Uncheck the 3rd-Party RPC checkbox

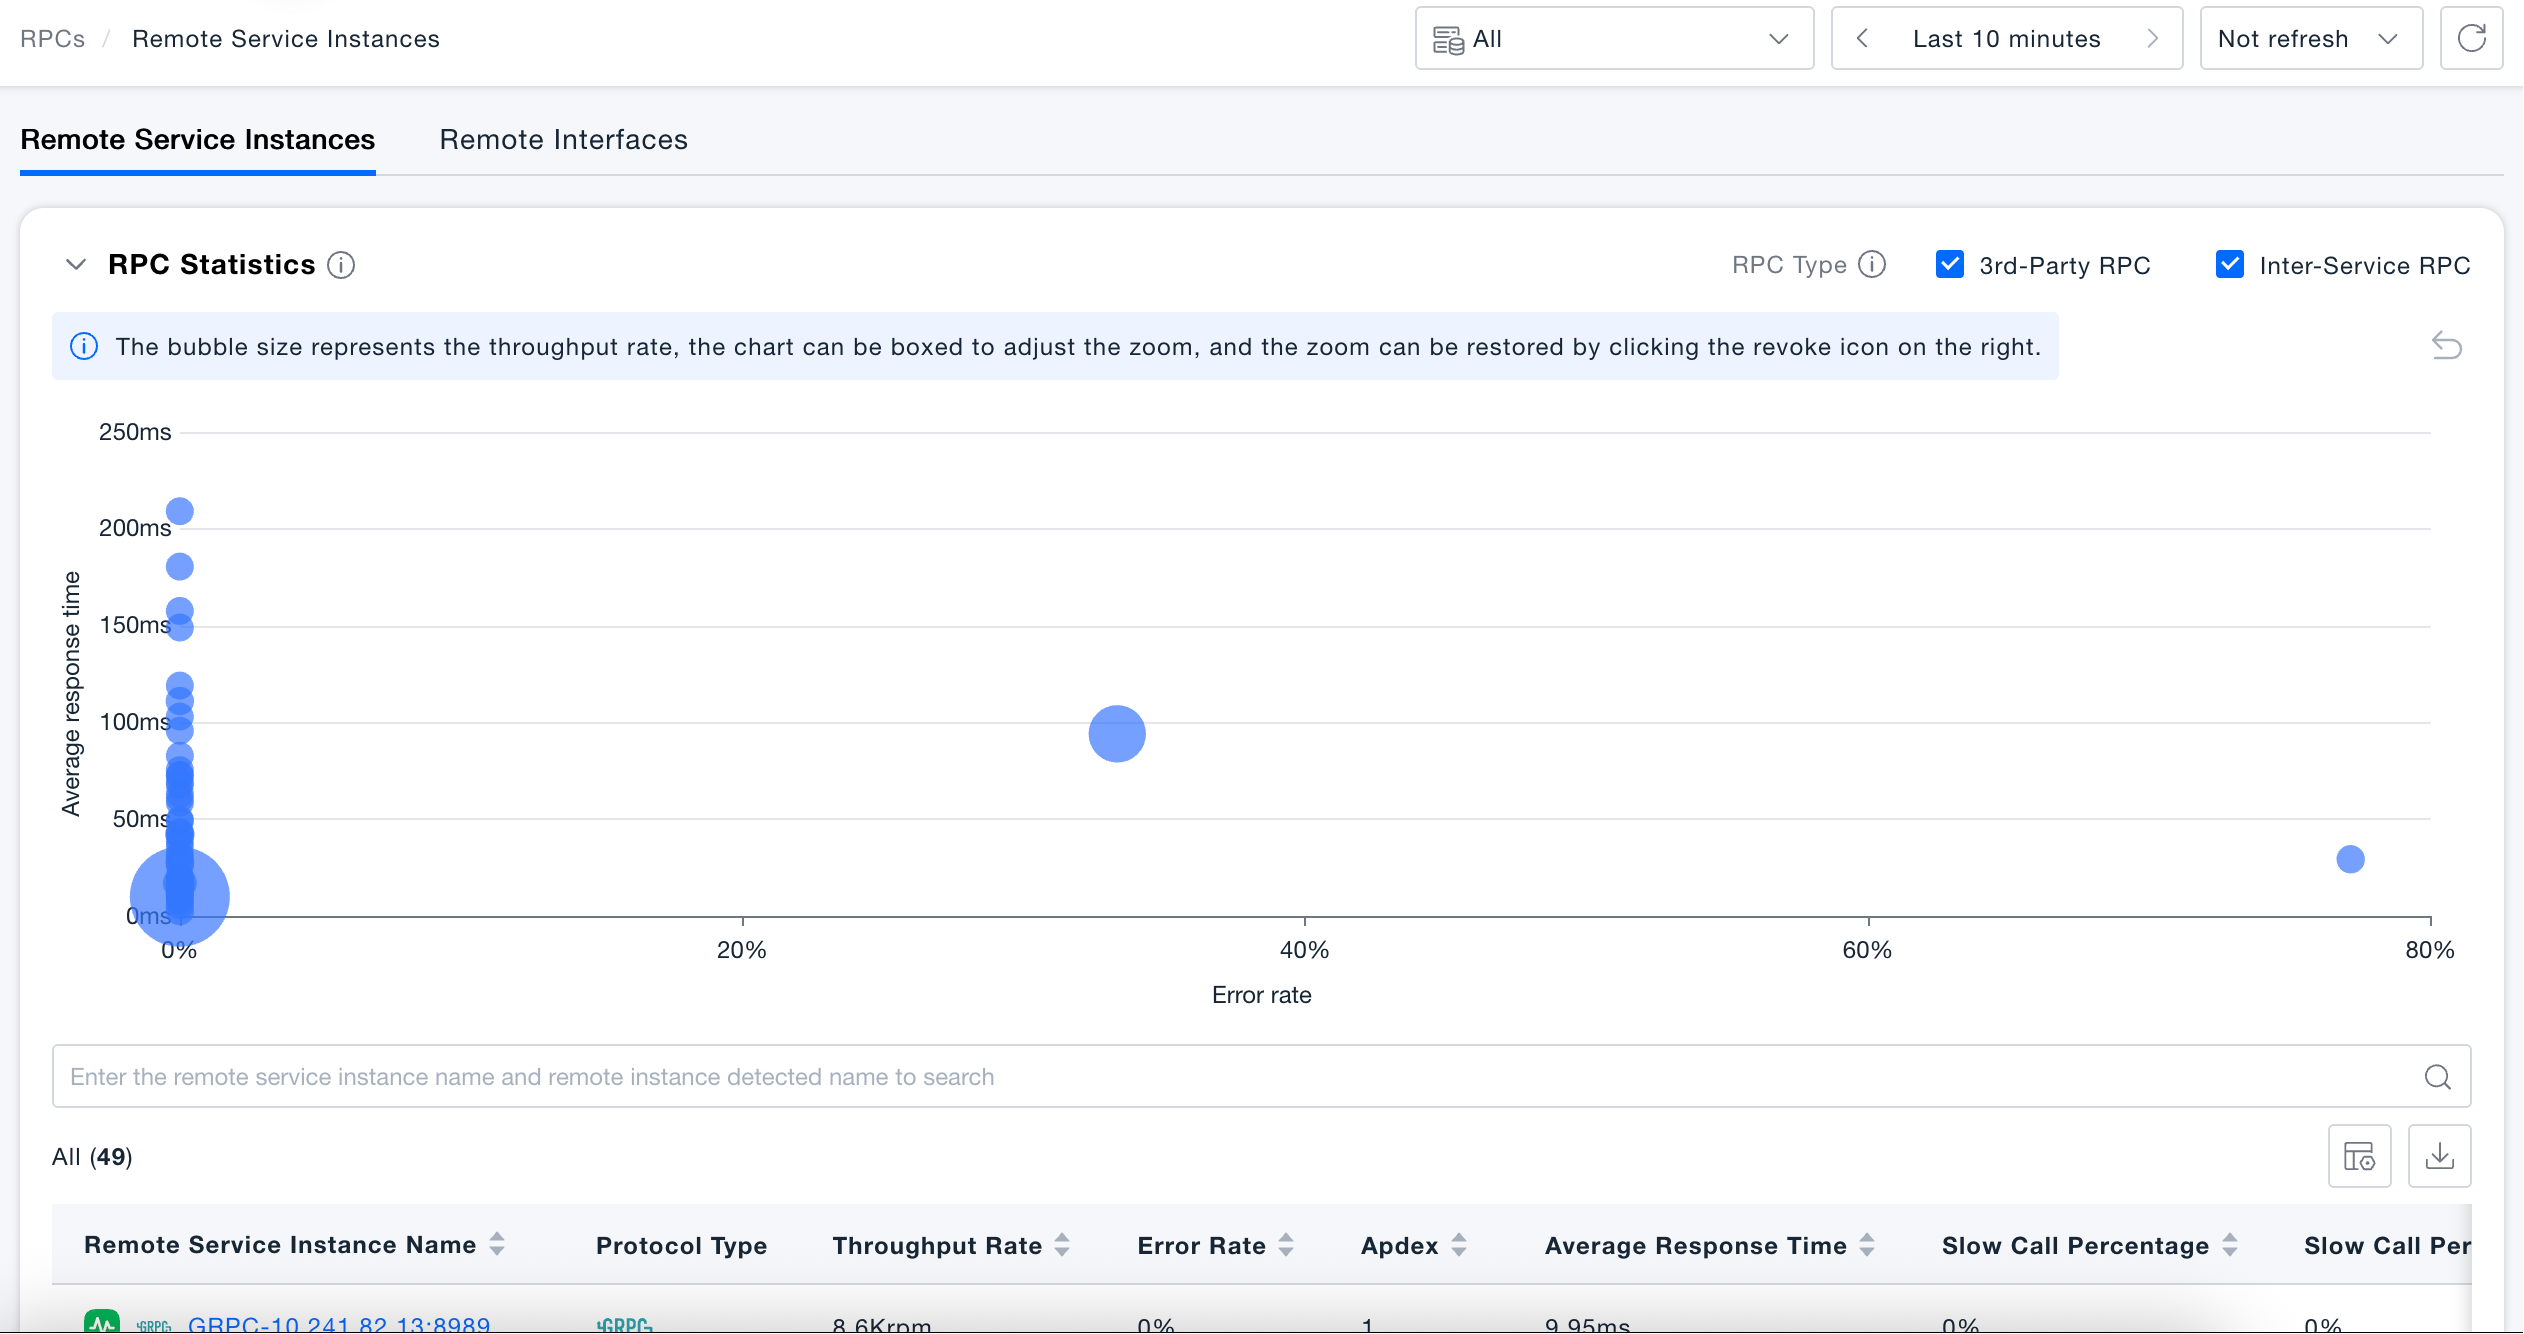[1950, 265]
